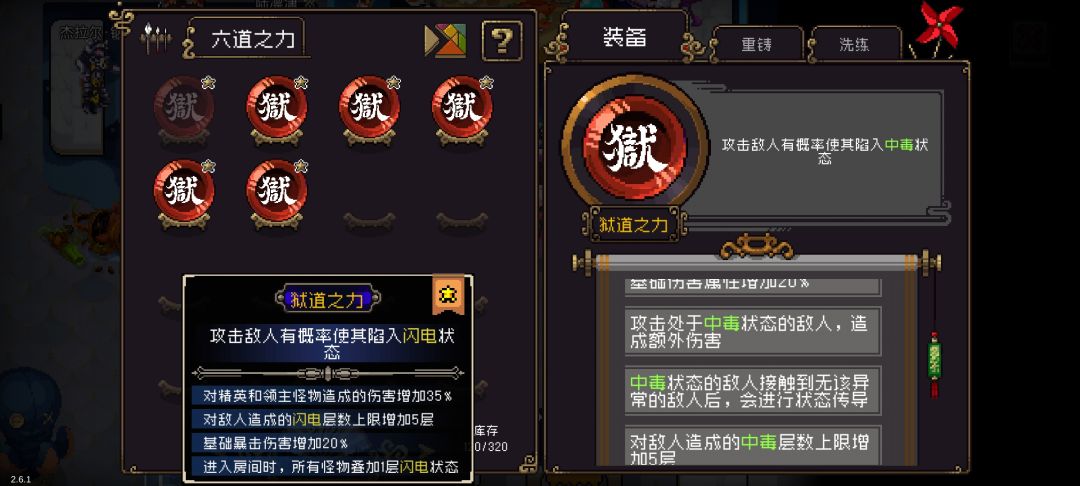Click the yellow star bookmark on tooltip

click(448, 295)
